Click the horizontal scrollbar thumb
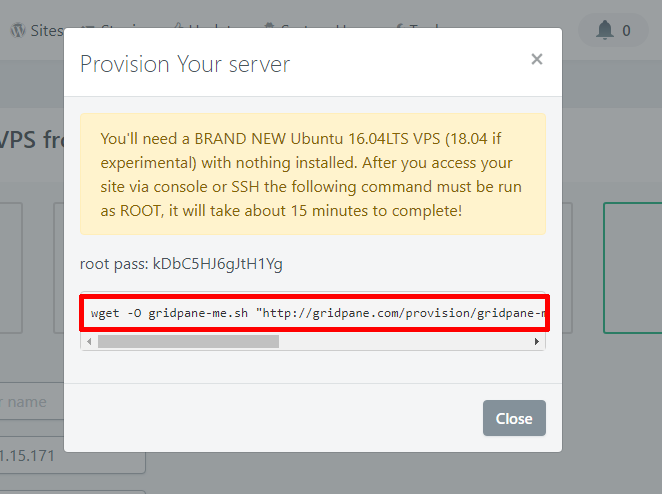The width and height of the screenshot is (662, 494). coord(188,341)
